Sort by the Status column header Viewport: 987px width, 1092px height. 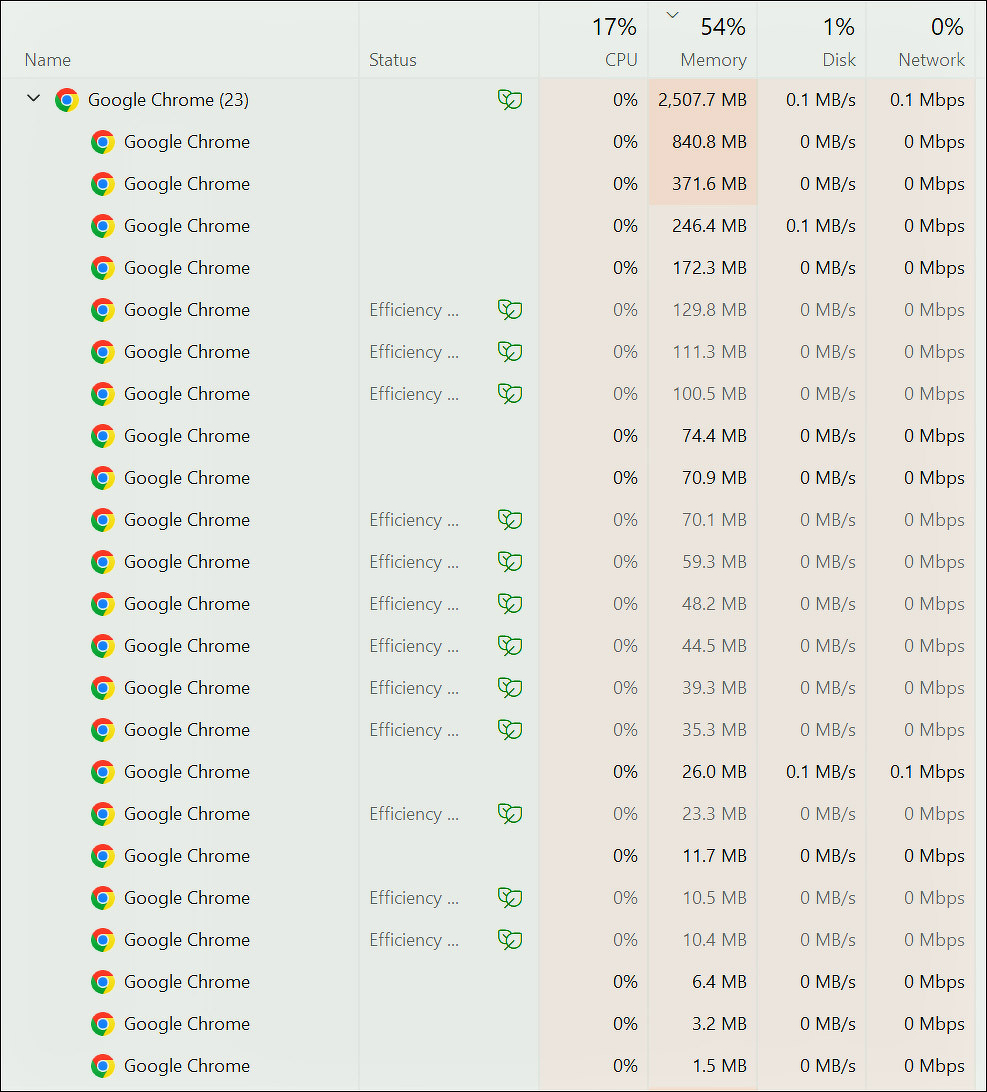coord(392,60)
